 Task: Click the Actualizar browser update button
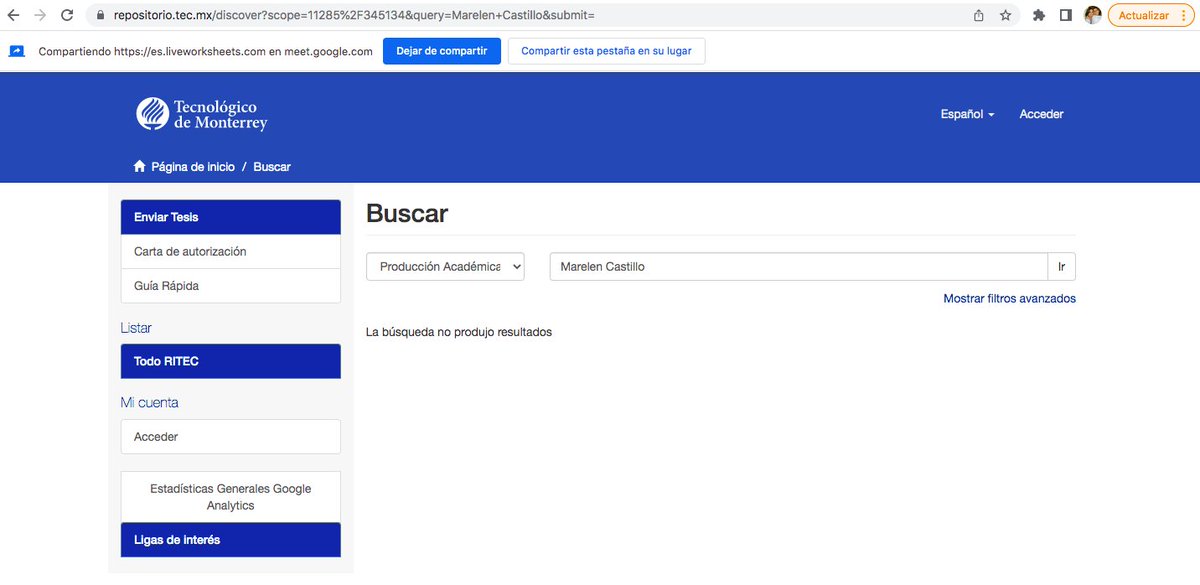pyautogui.click(x=1151, y=16)
